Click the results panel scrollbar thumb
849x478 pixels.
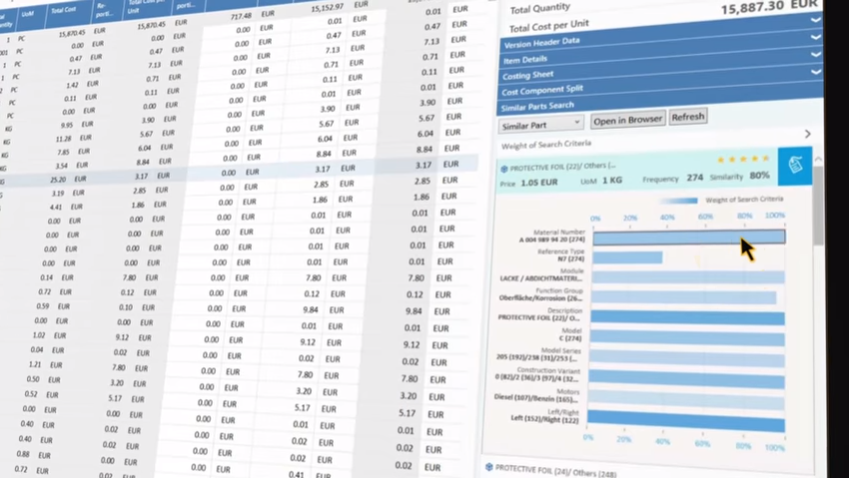point(818,205)
